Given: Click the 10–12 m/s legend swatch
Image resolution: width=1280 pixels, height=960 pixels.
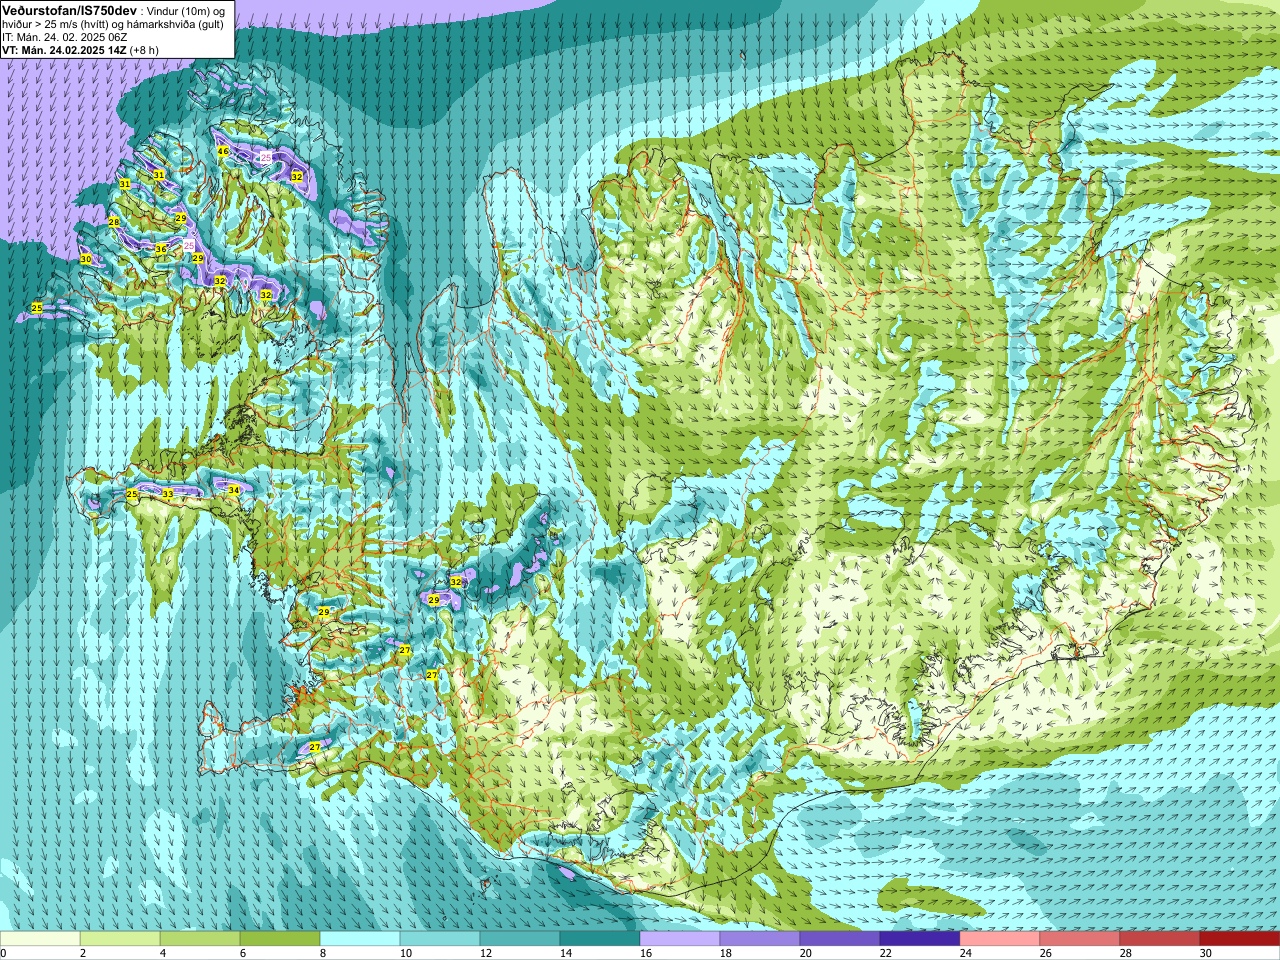Looking at the screenshot, I should coord(440,939).
